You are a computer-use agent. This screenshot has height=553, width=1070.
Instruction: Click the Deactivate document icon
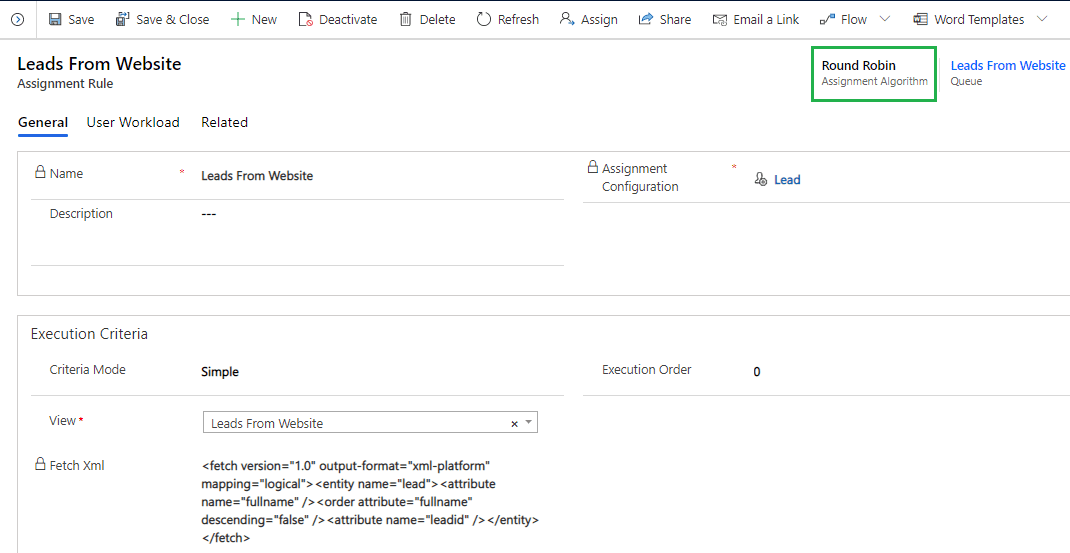[x=306, y=19]
